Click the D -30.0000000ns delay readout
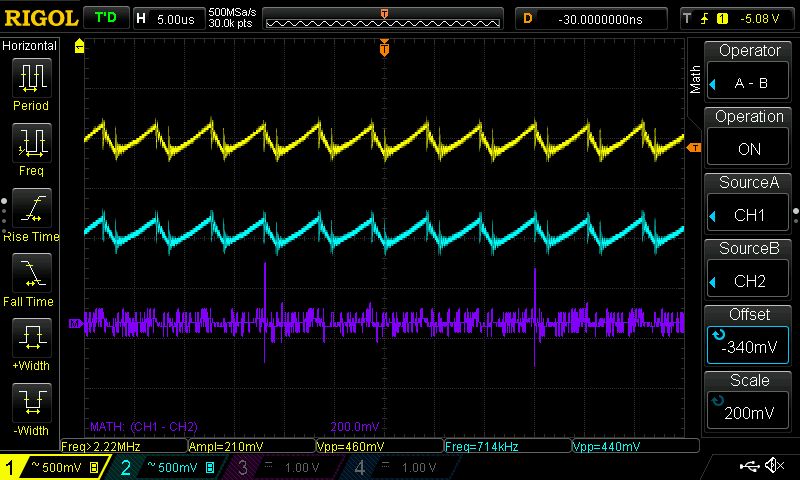The height and width of the screenshot is (480, 800). pyautogui.click(x=591, y=19)
